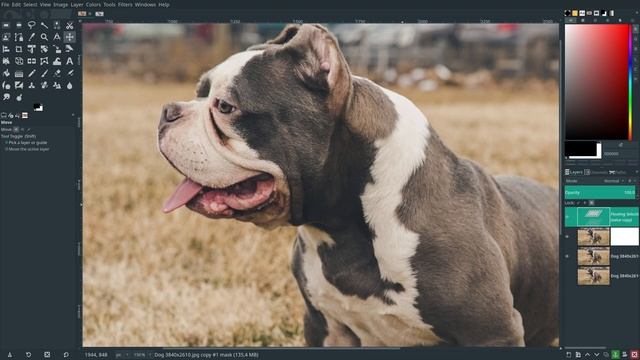The image size is (640, 360).
Task: Select the Bucket Fill tool
Action: (6, 73)
